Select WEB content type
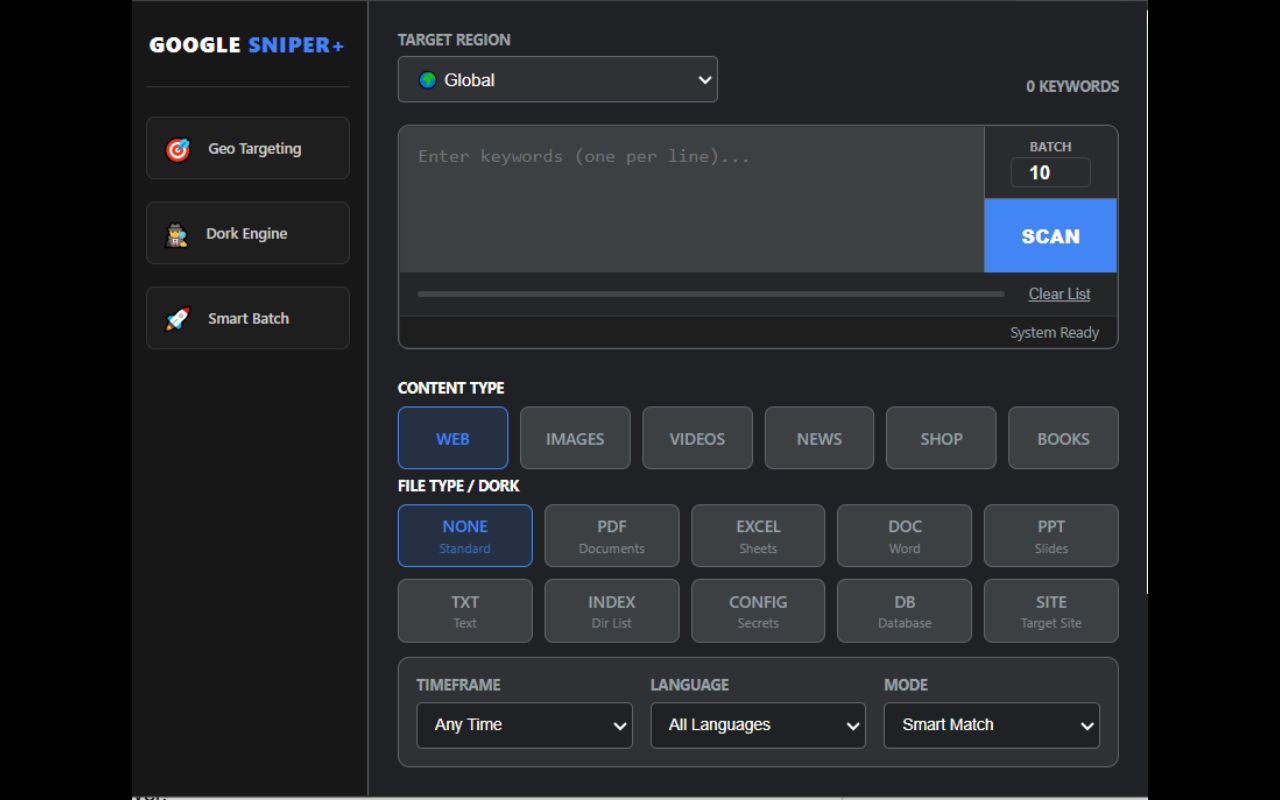Image resolution: width=1280 pixels, height=800 pixels. (453, 438)
